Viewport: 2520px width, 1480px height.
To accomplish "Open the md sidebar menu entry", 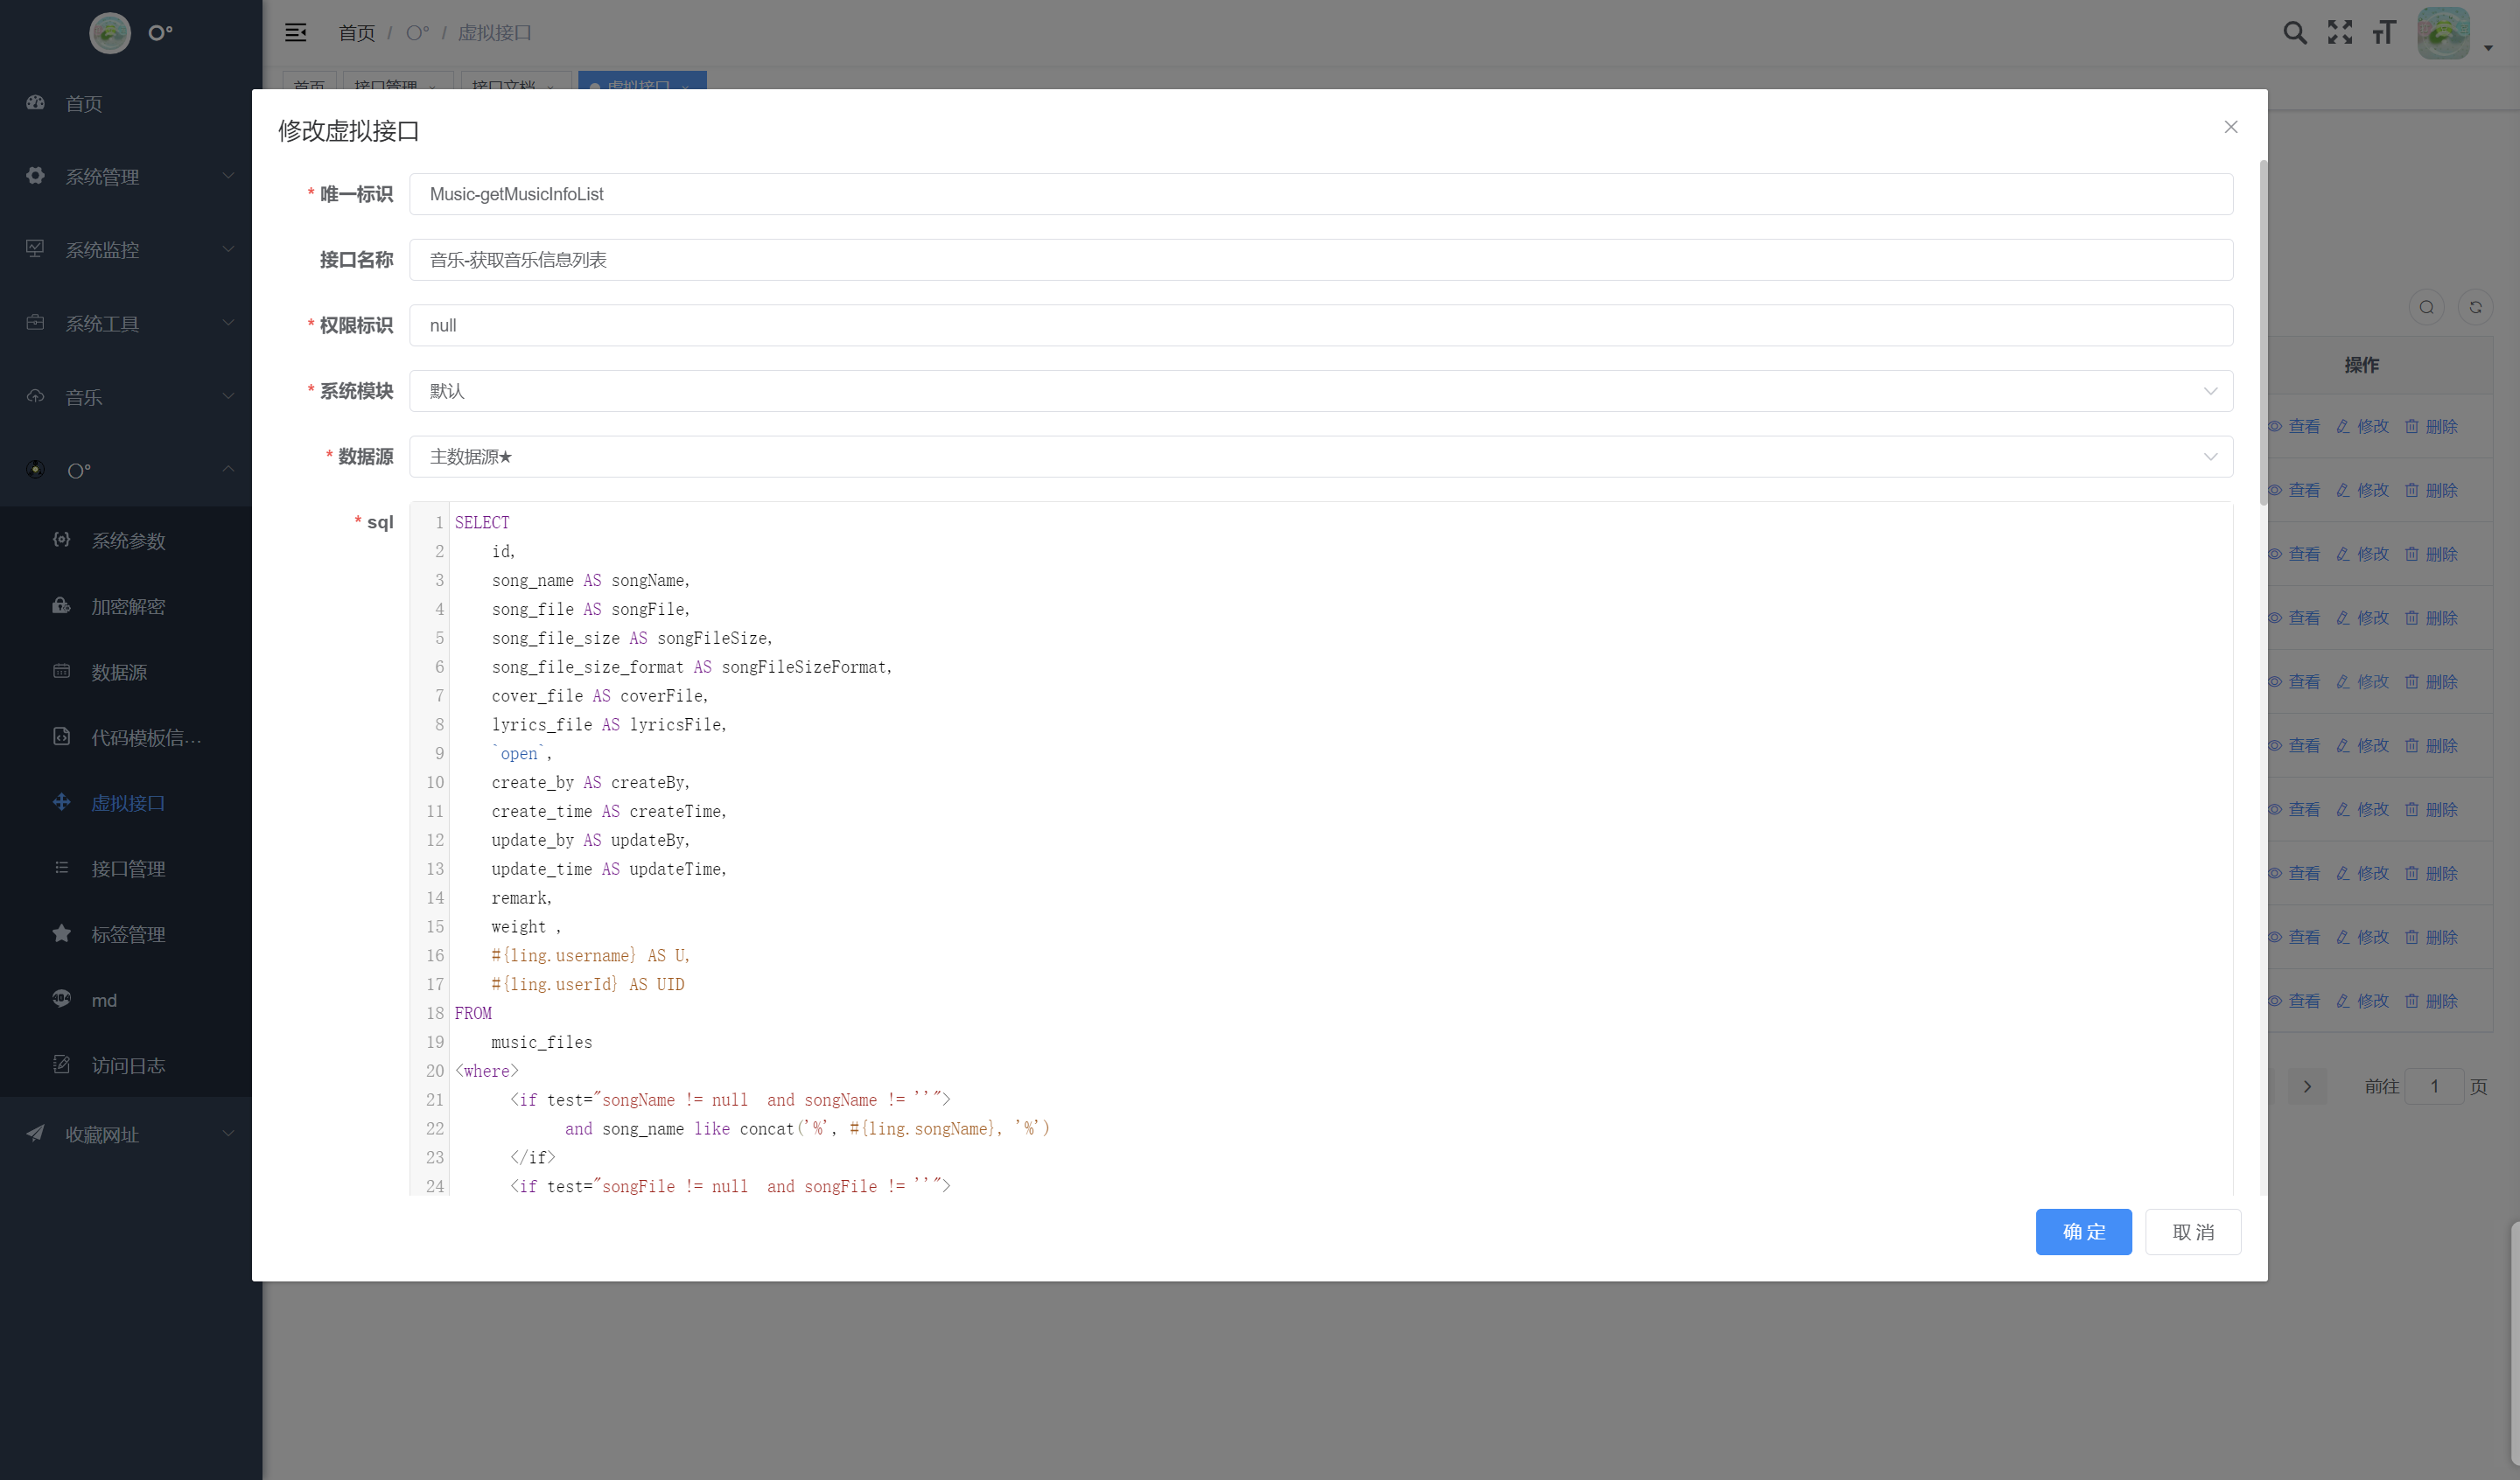I will click(104, 1000).
